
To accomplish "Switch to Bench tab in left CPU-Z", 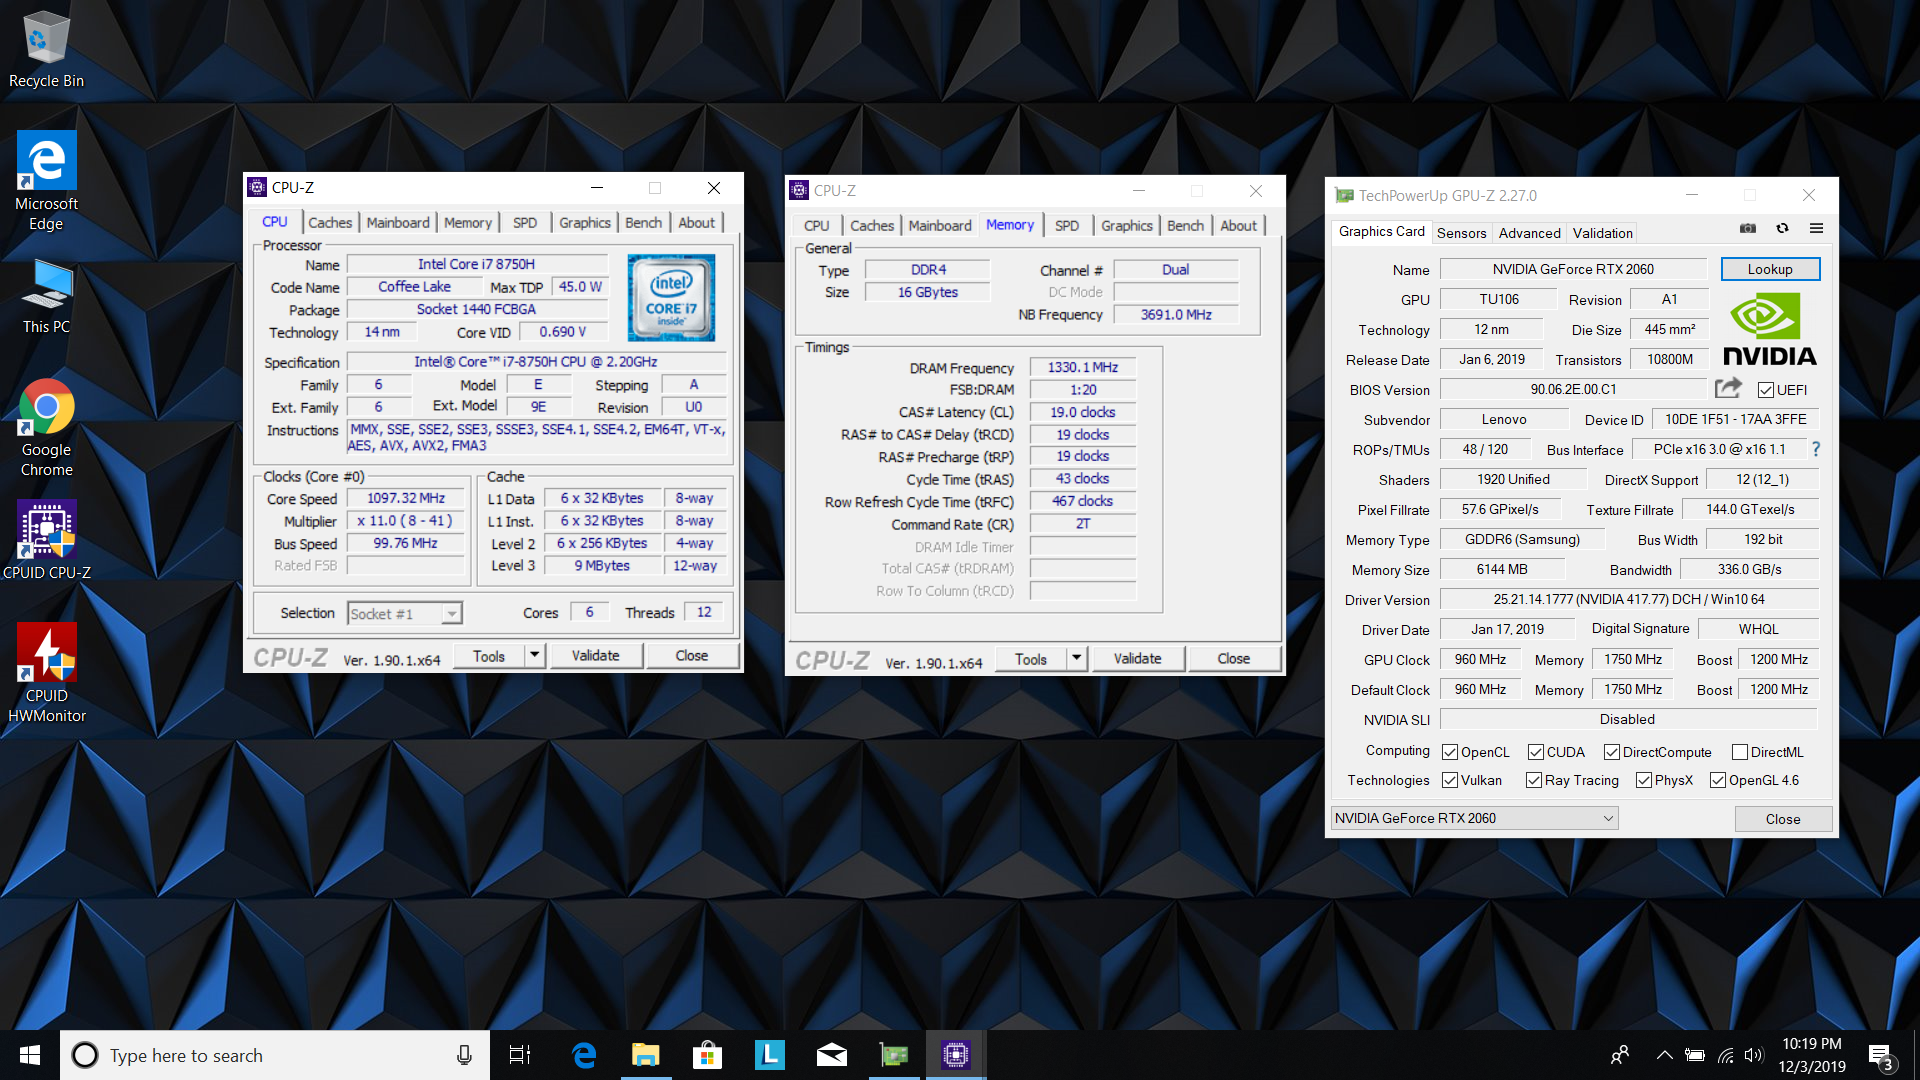I will (643, 222).
